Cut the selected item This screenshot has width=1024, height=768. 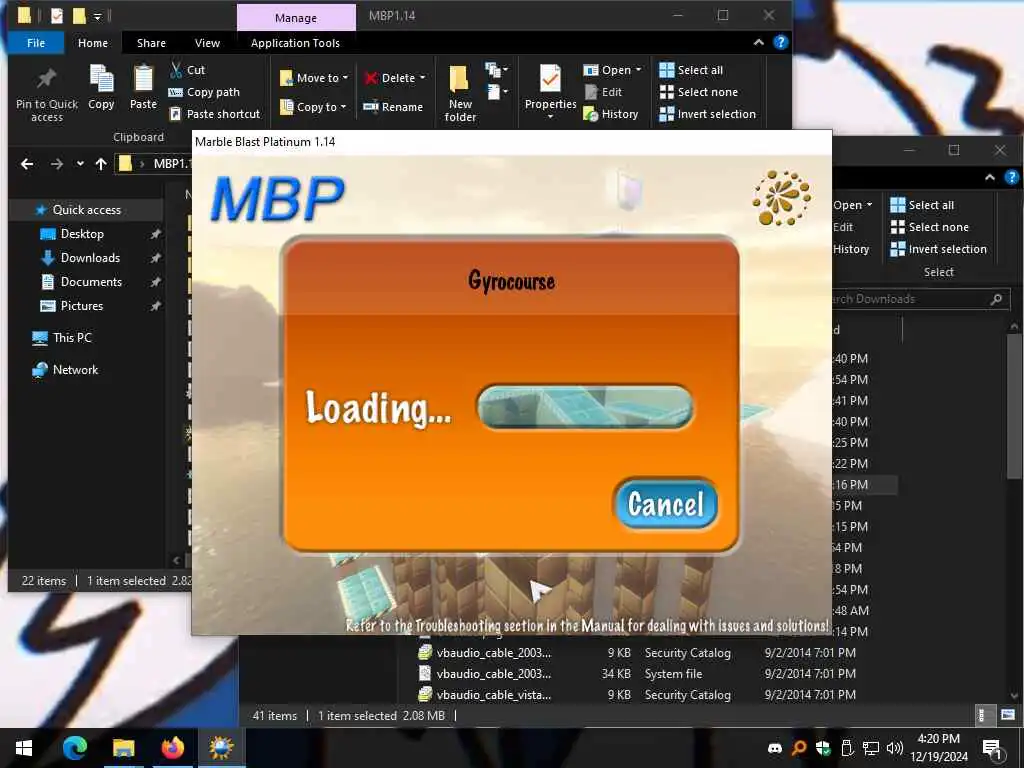187,70
